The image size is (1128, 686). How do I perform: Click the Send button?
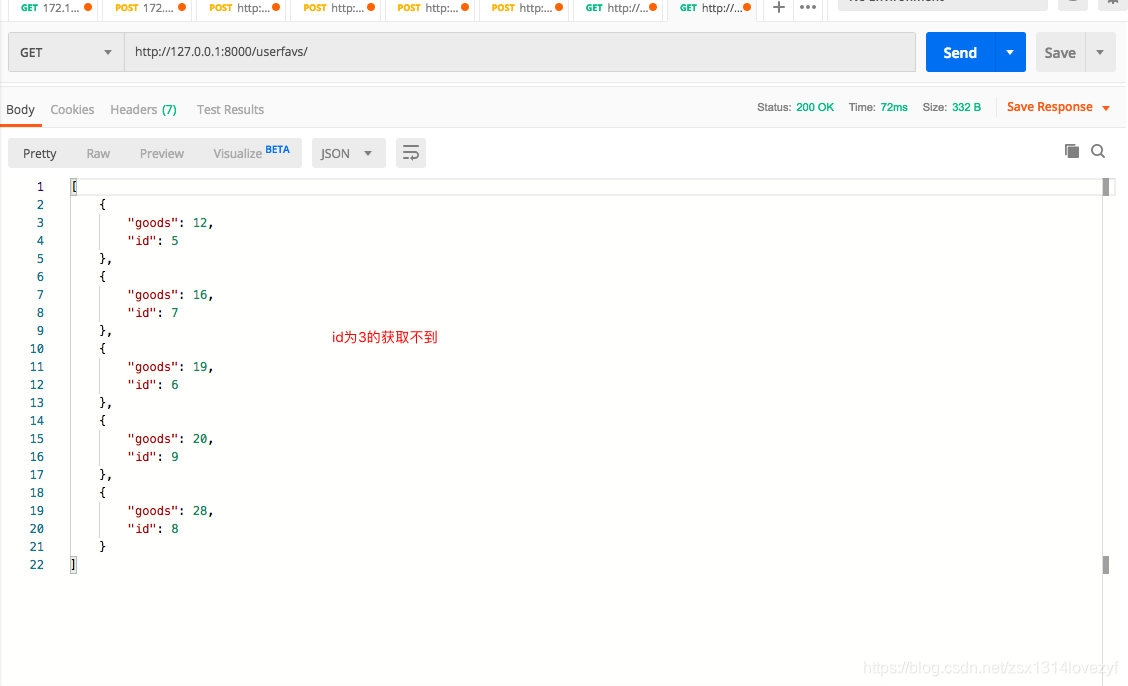point(959,51)
